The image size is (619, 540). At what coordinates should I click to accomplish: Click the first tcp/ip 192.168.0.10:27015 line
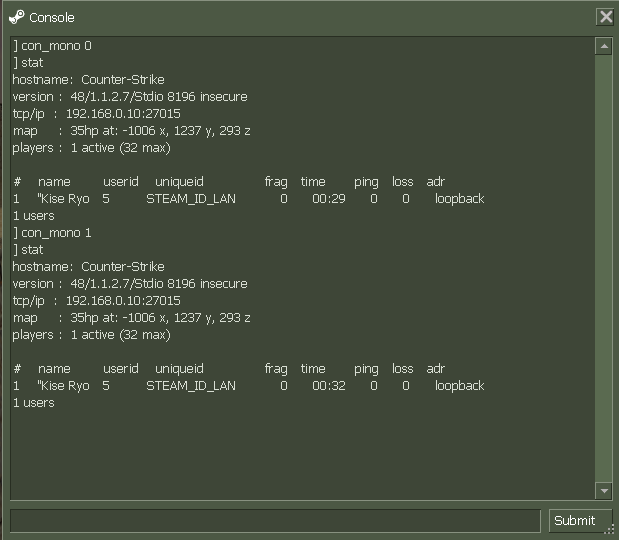(96, 114)
